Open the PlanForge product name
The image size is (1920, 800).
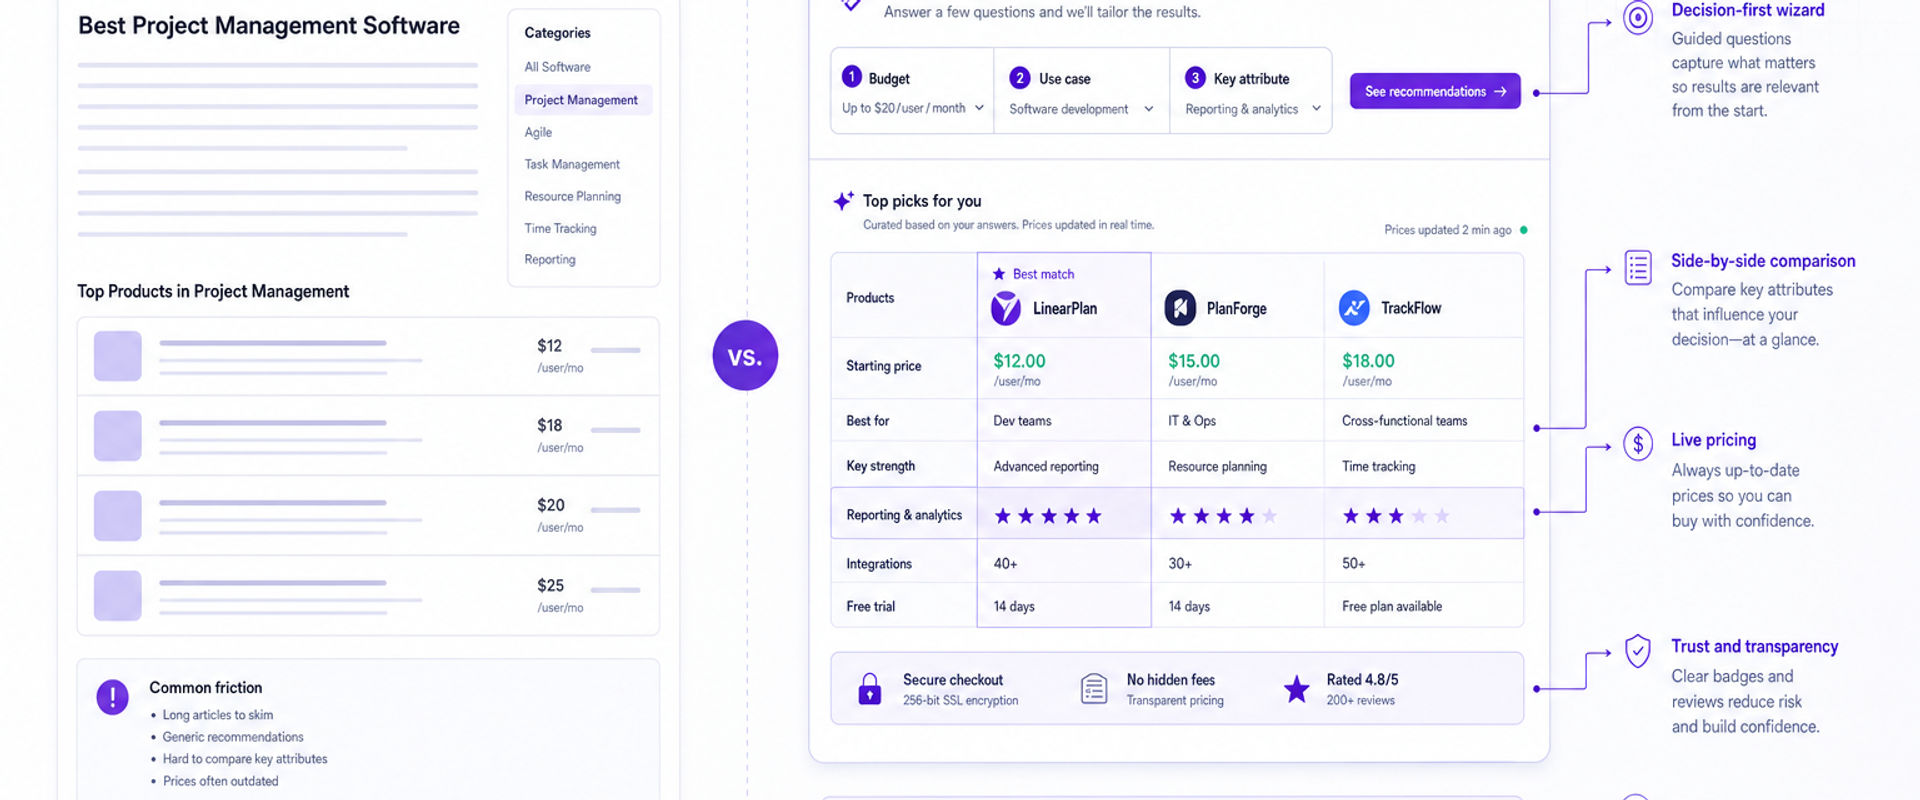[x=1236, y=308]
